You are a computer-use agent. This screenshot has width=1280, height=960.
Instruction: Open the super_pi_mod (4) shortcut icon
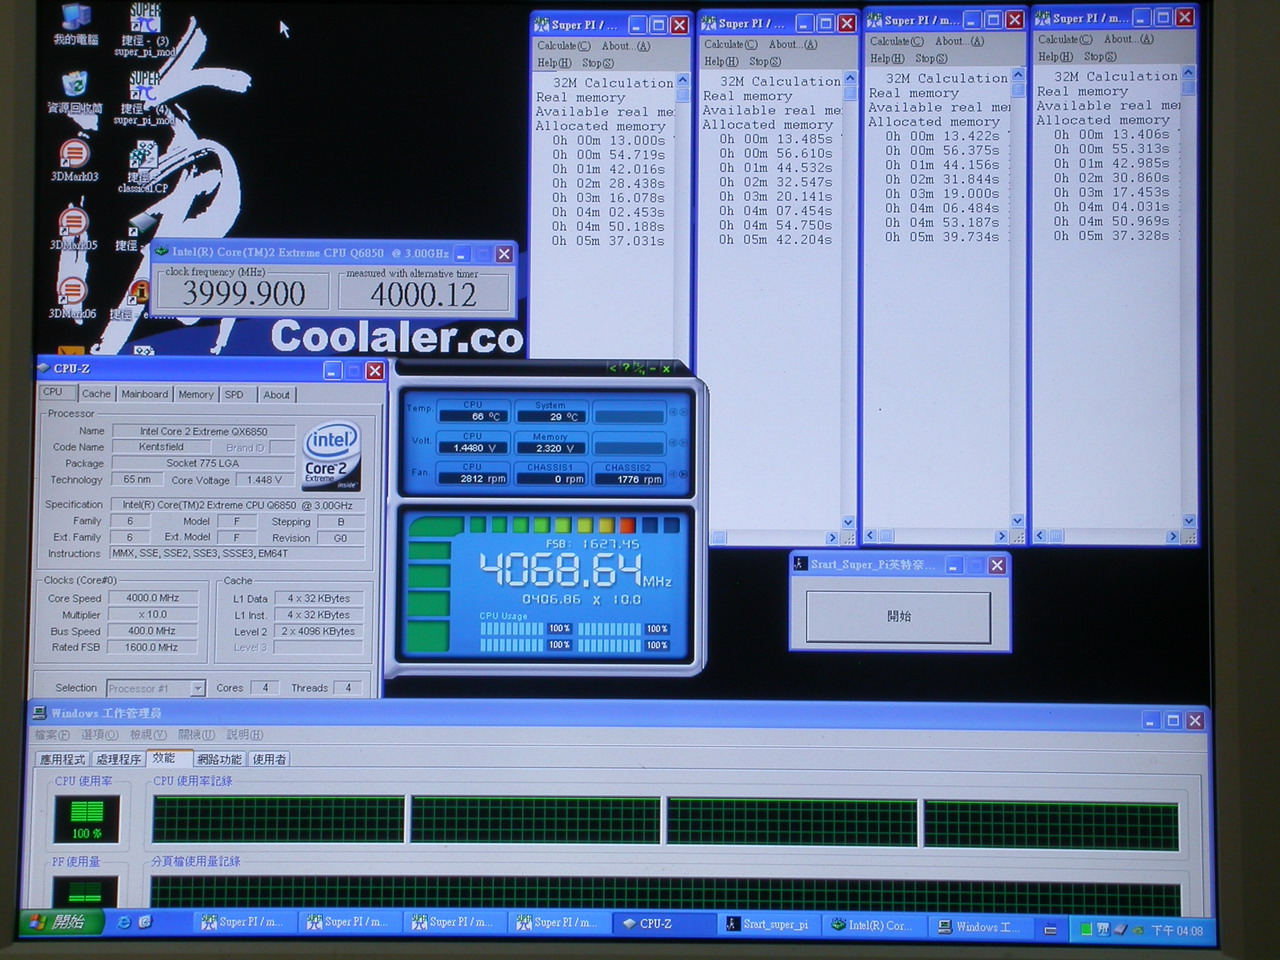tap(145, 97)
